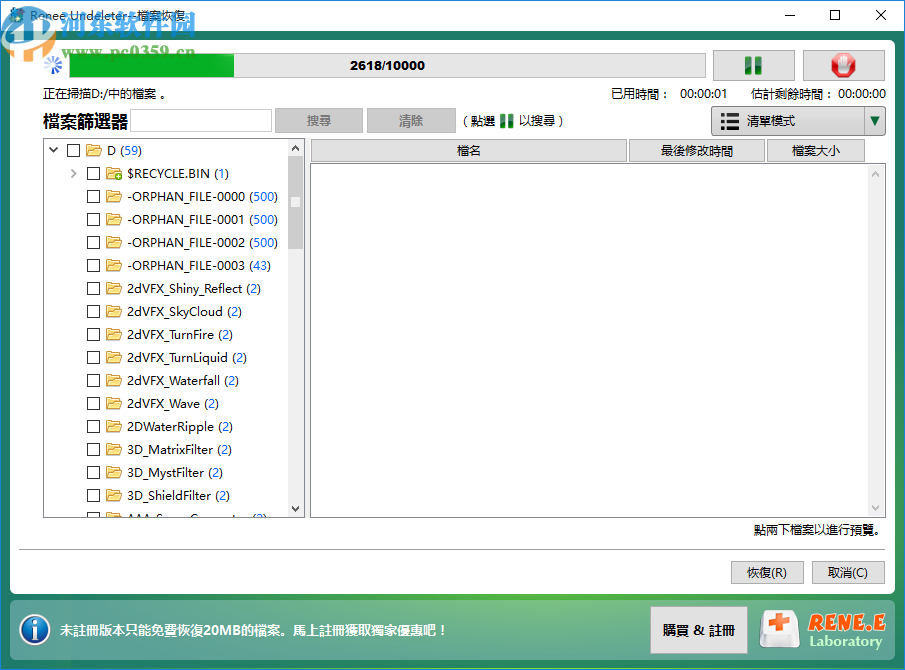Viewport: 905px width, 670px height.
Task: Pause the scan with the green pause icon
Action: (753, 65)
